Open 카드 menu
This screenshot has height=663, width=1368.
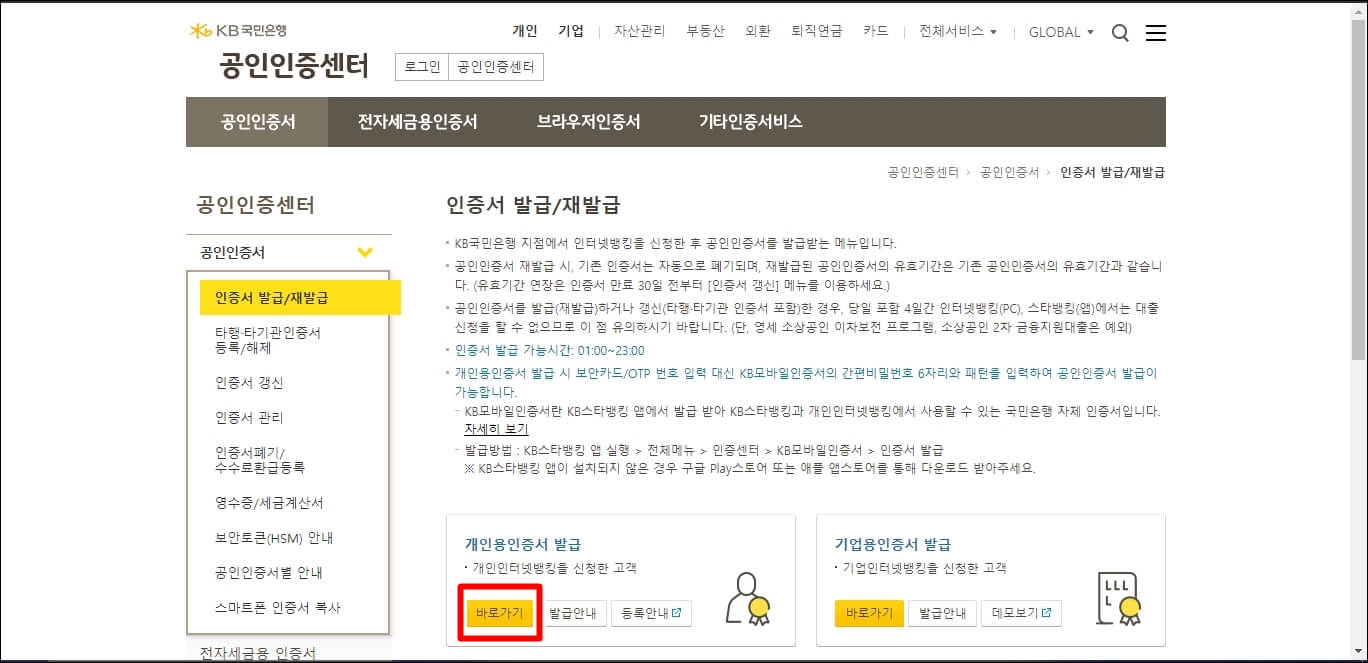click(x=875, y=31)
